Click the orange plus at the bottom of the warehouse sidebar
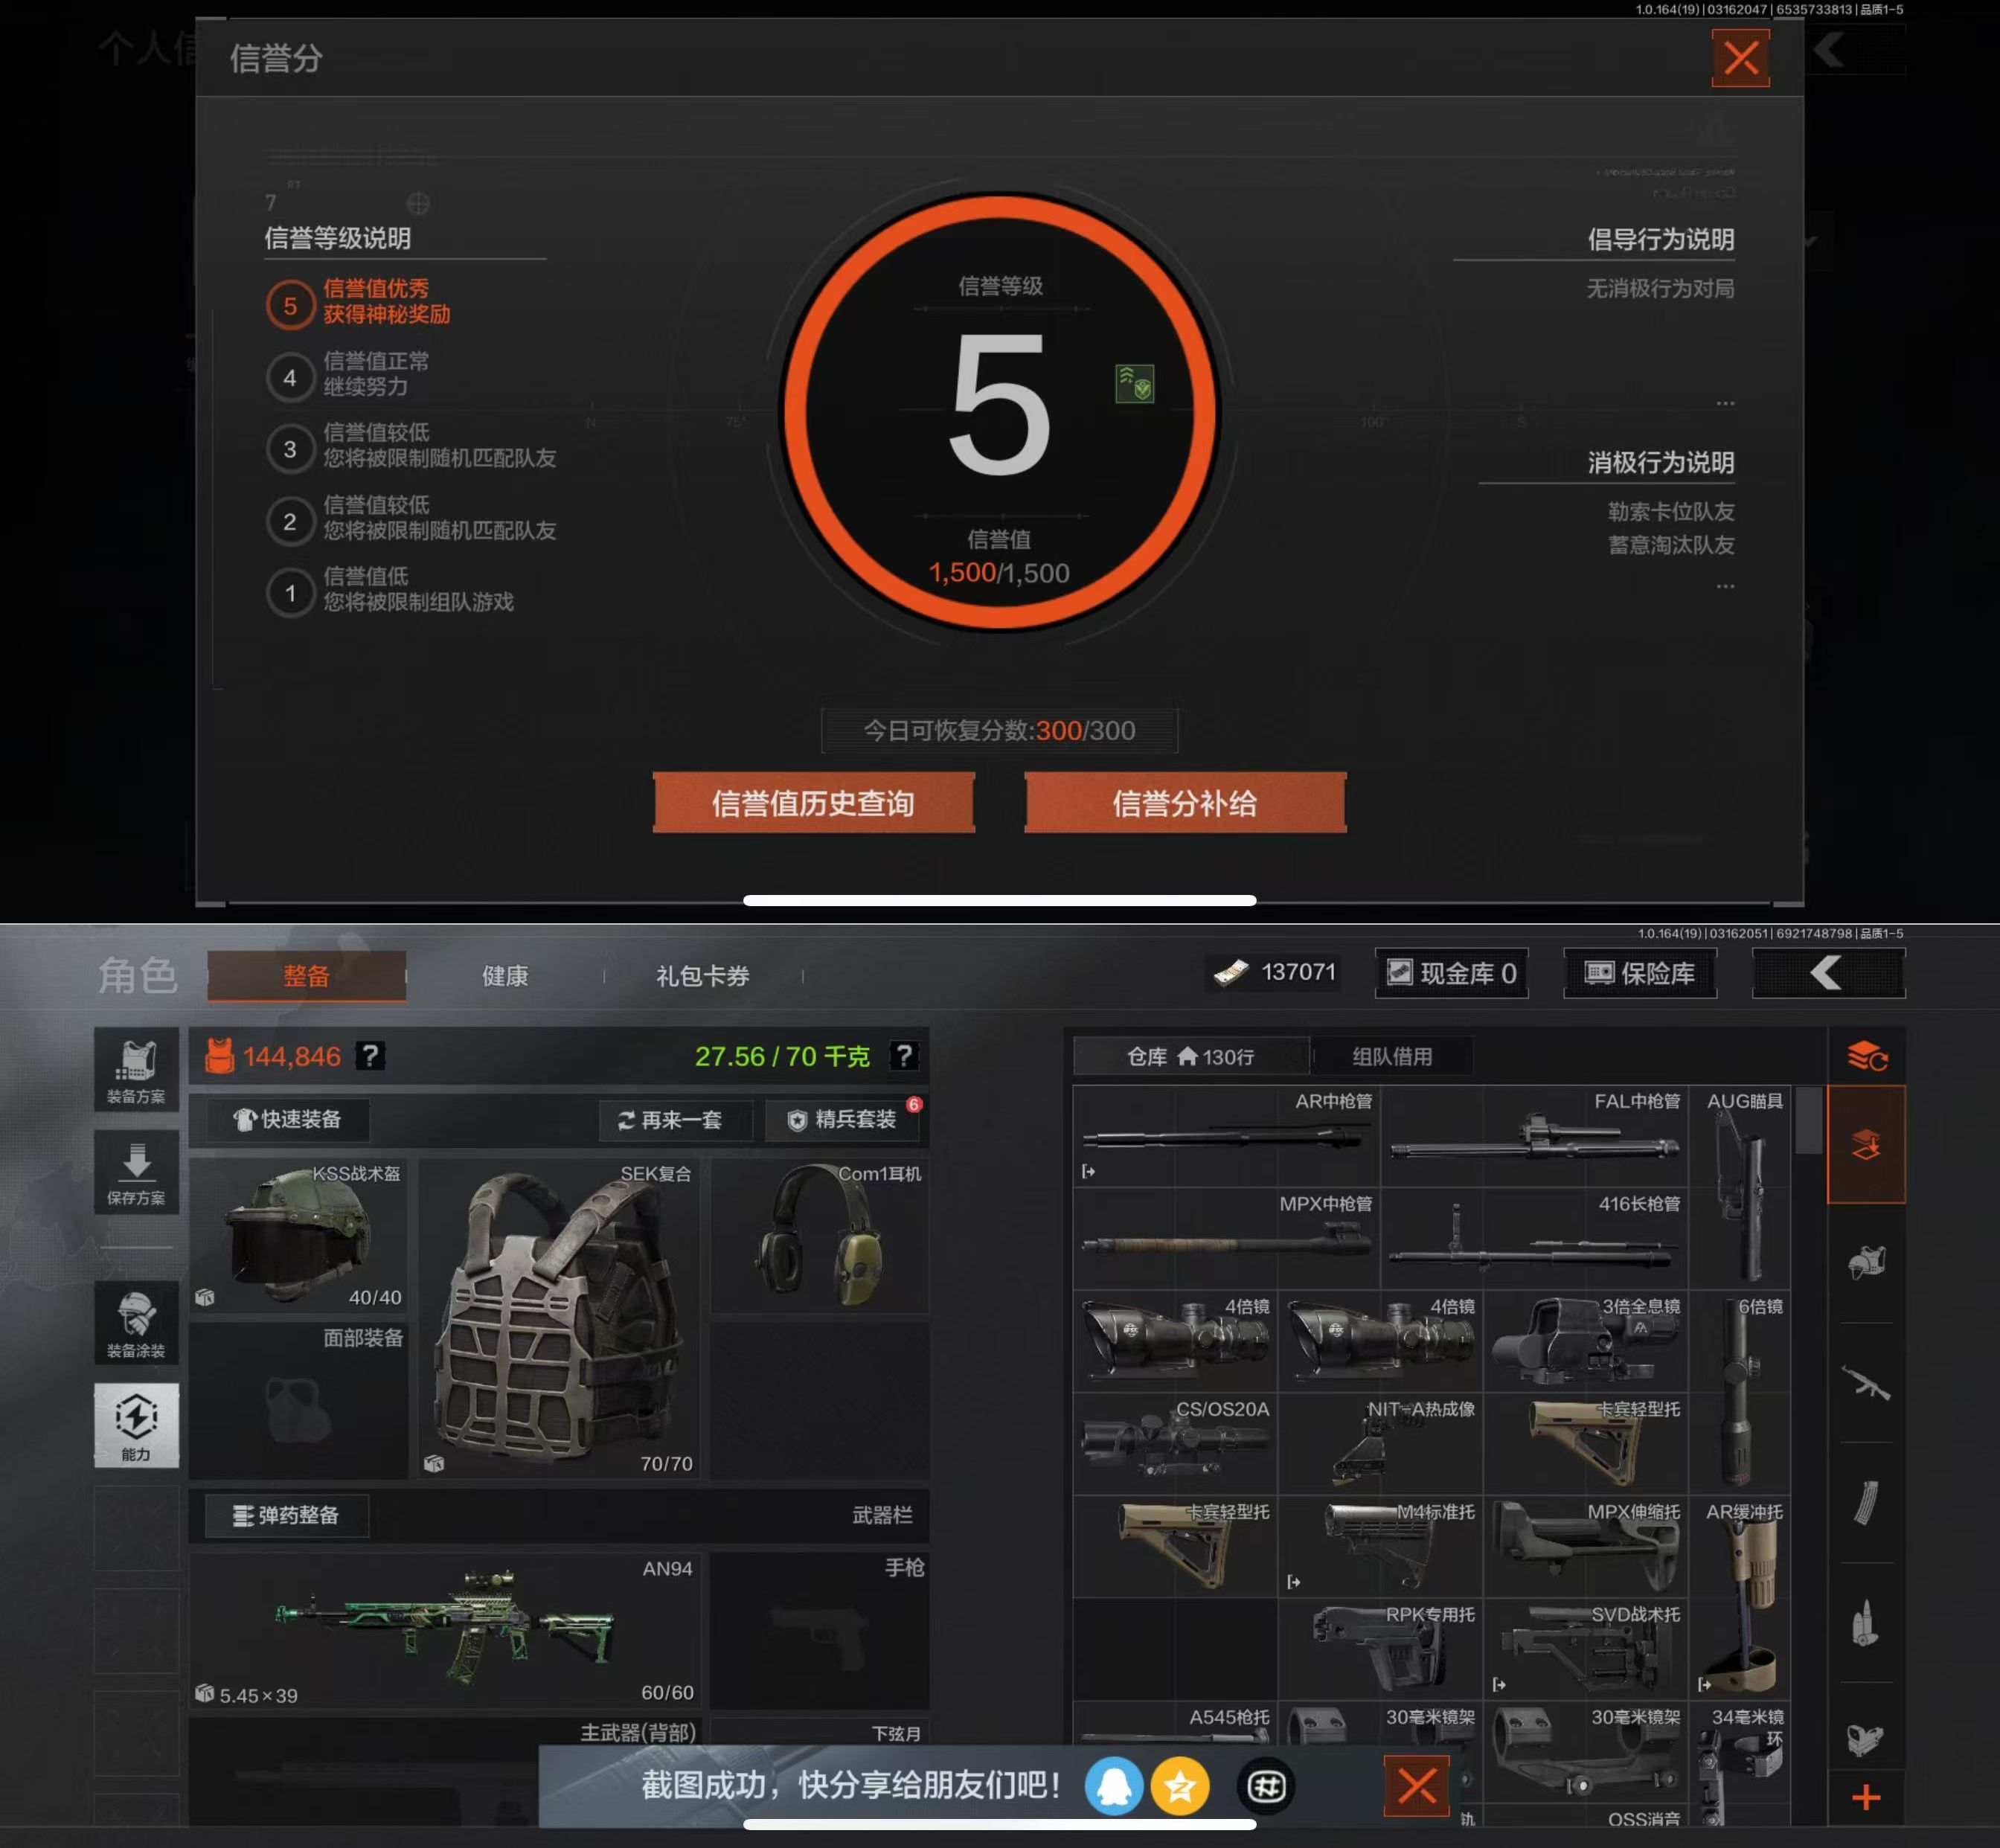The width and height of the screenshot is (2000, 1848). [1865, 1797]
